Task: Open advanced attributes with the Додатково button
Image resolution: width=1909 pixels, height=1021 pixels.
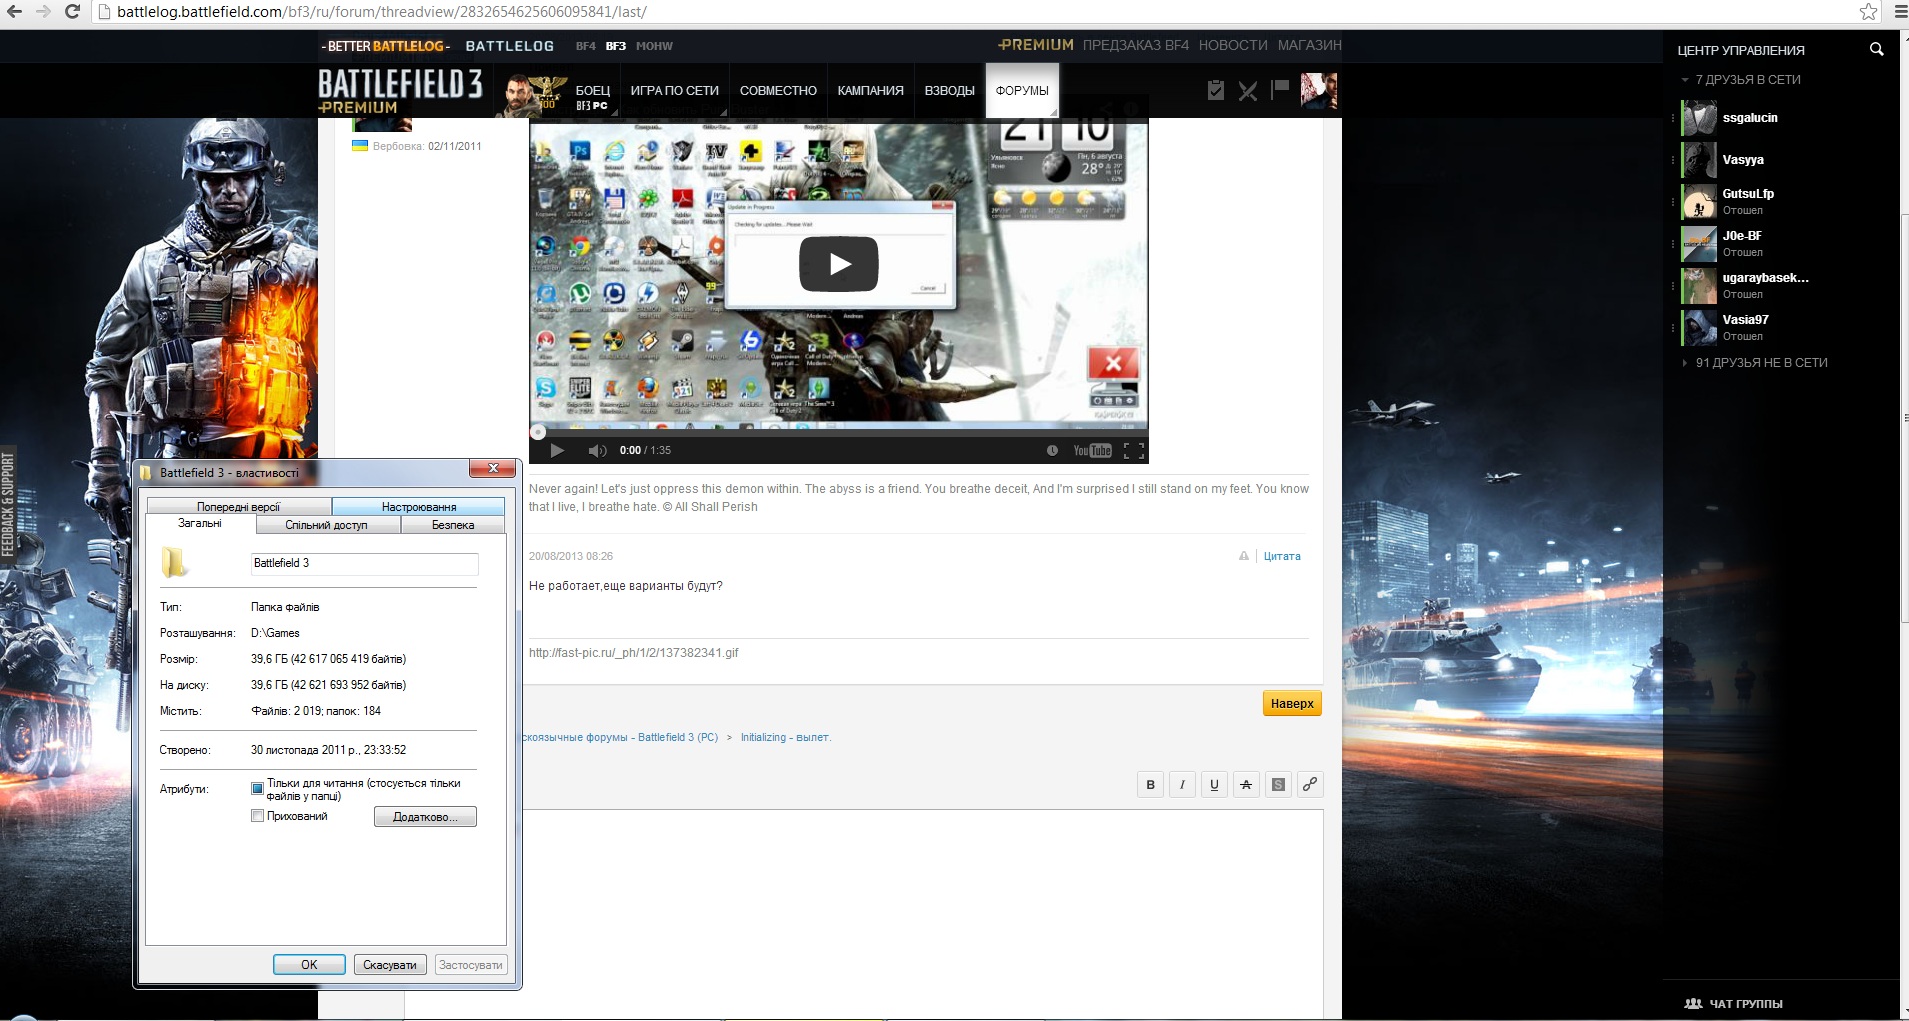Action: tap(425, 817)
